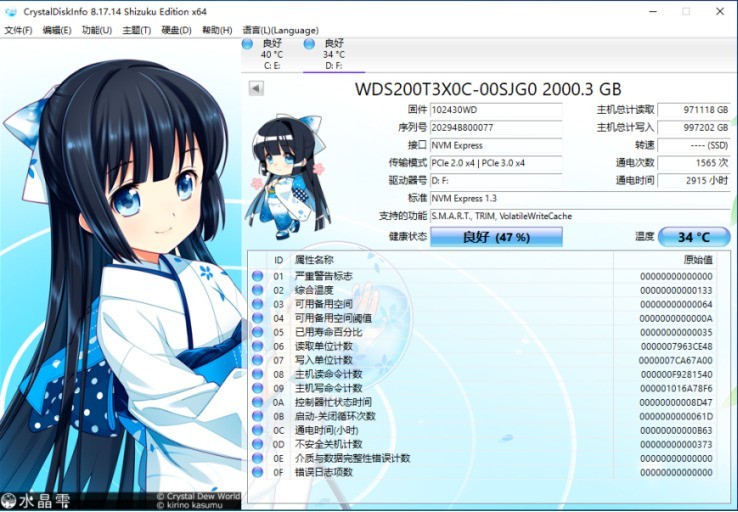738x512 pixels.
Task: Click the 转速 value ---- (SSD)
Action: click(x=694, y=145)
